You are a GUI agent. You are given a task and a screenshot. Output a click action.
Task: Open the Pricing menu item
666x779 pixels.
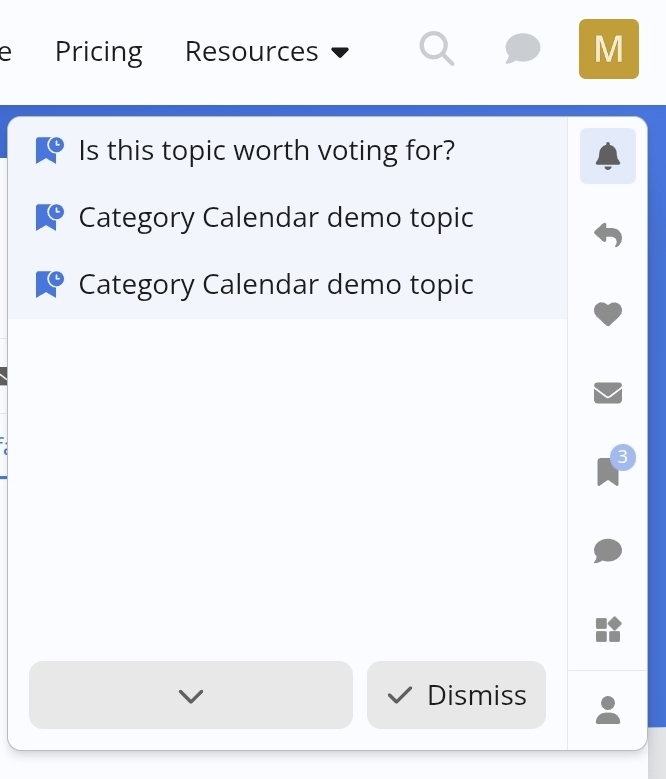pos(99,51)
